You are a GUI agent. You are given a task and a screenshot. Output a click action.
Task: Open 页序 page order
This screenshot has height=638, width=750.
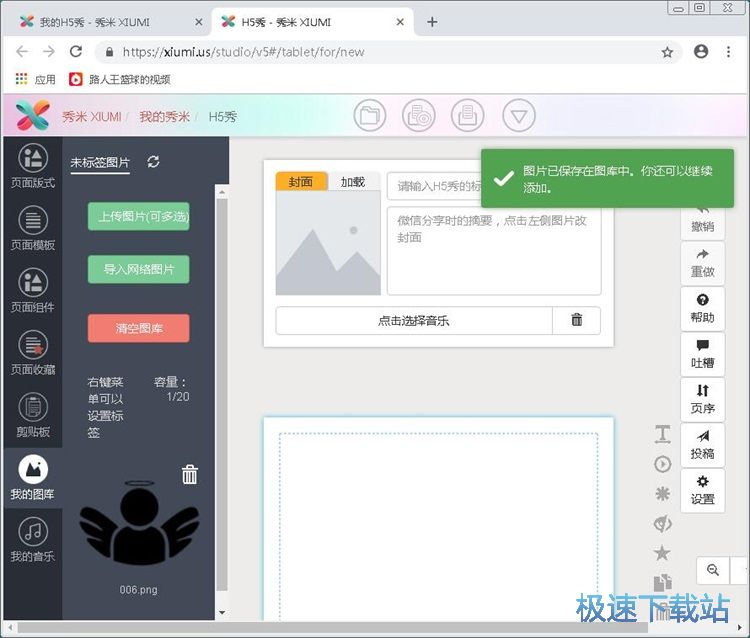[x=703, y=399]
